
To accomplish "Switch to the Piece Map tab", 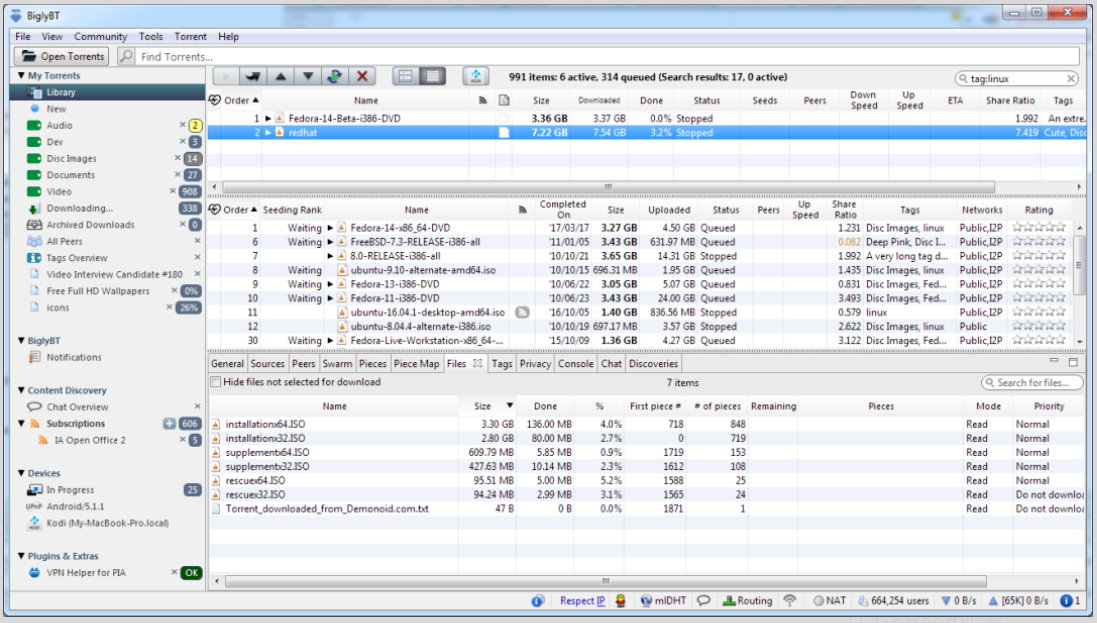I will pos(416,363).
